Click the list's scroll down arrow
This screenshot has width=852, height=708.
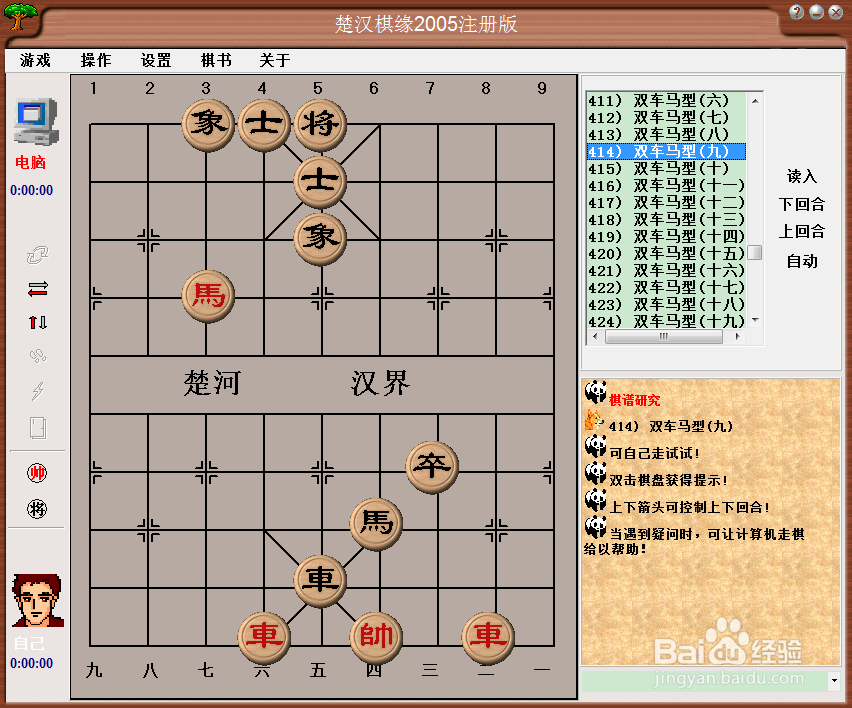pos(755,320)
